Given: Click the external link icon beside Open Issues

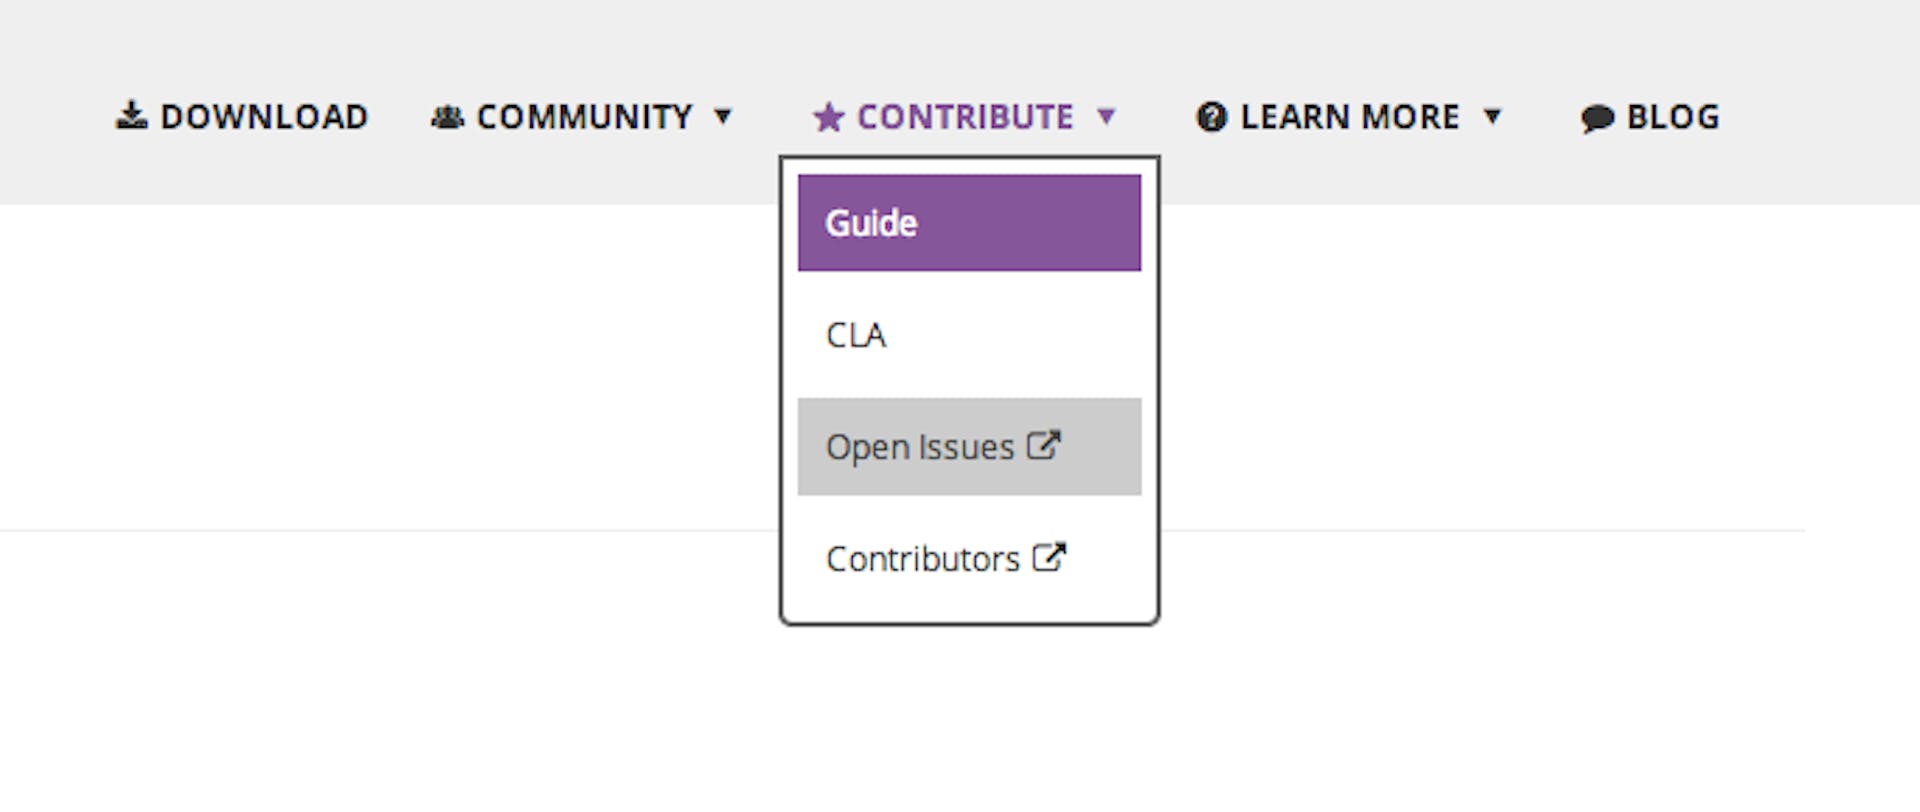Looking at the screenshot, I should point(1044,444).
